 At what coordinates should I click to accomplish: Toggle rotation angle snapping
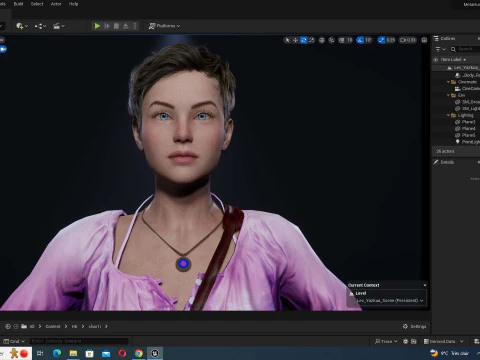[360, 40]
